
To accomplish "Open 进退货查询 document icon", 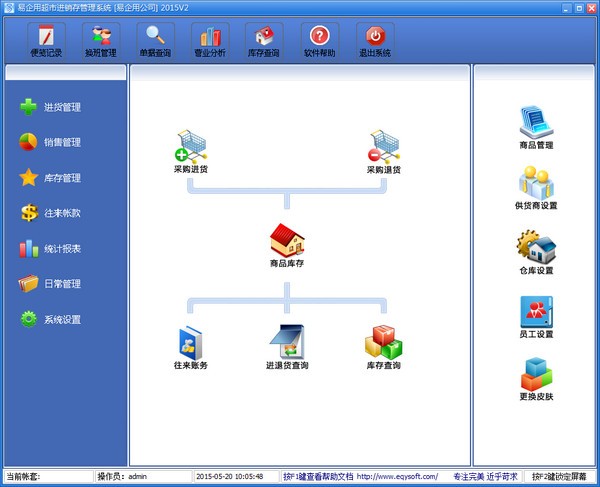I will 287,347.
